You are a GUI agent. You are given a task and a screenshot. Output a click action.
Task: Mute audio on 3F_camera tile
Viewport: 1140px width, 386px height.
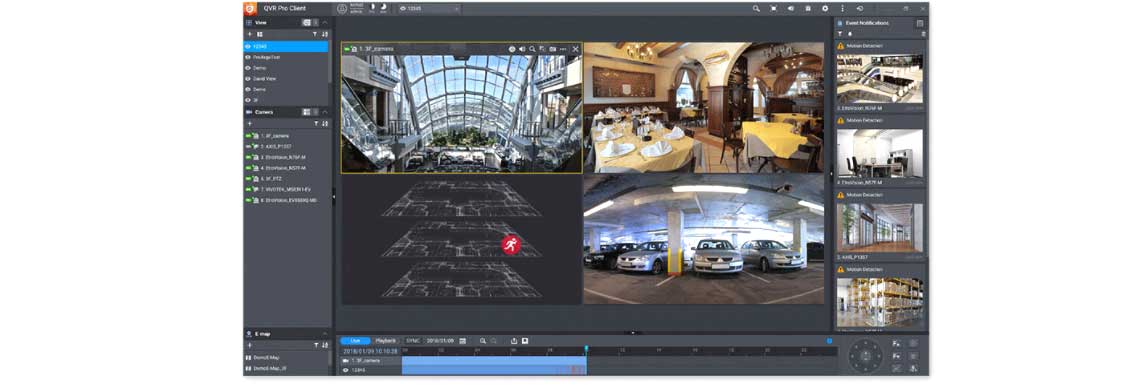pyautogui.click(x=522, y=49)
